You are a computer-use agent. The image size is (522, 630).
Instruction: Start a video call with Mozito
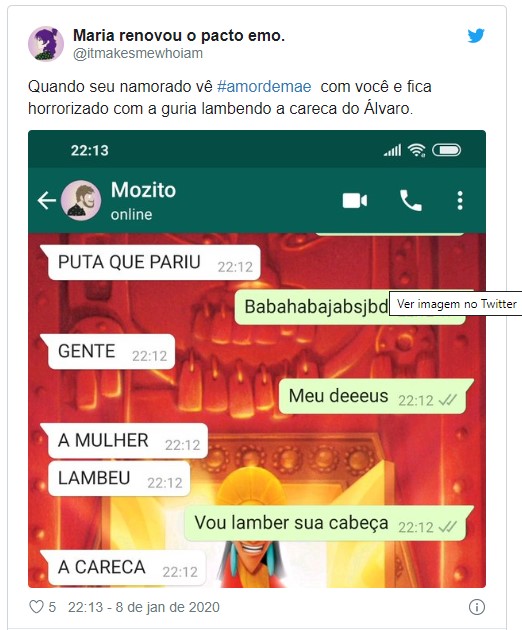354,200
